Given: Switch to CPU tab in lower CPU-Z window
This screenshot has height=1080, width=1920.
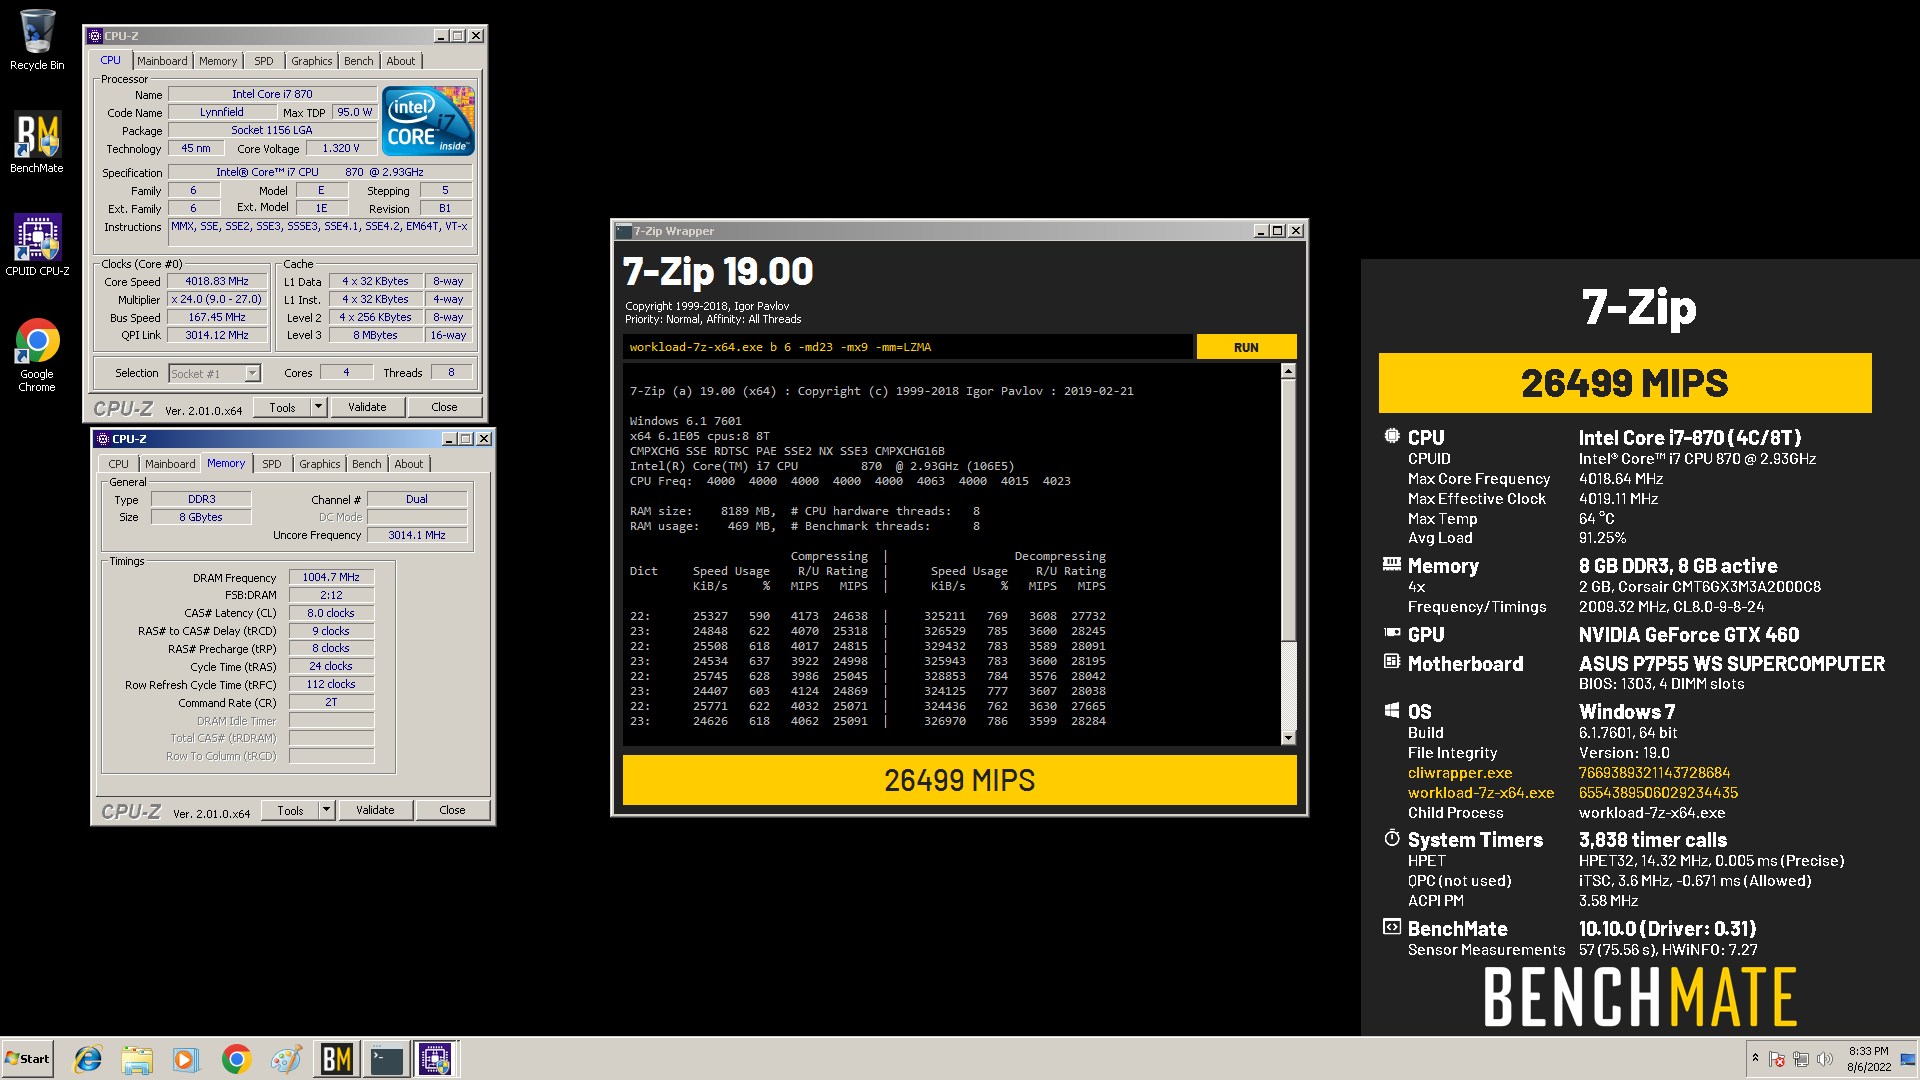Looking at the screenshot, I should coord(119,464).
